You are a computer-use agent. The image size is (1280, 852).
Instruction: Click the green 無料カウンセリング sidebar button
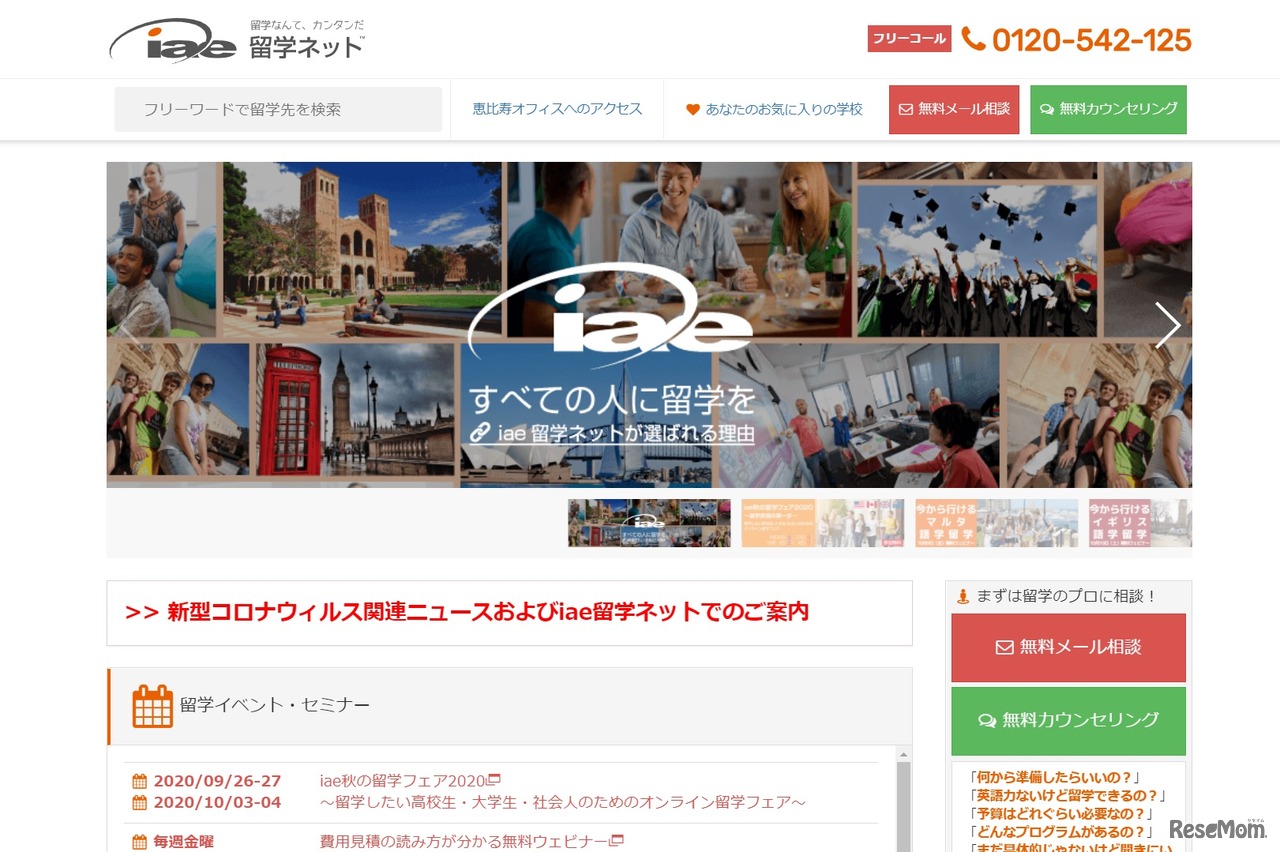(1067, 721)
